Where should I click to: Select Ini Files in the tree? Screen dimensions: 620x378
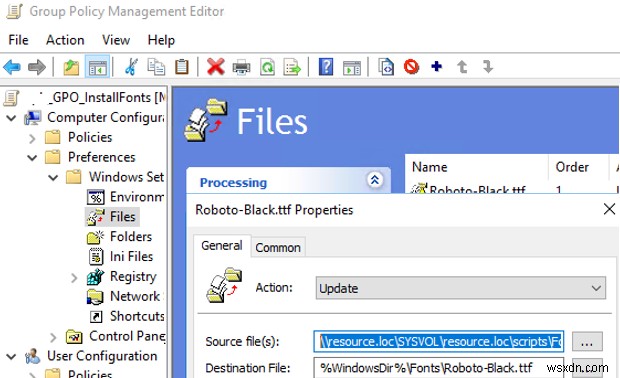(131, 256)
